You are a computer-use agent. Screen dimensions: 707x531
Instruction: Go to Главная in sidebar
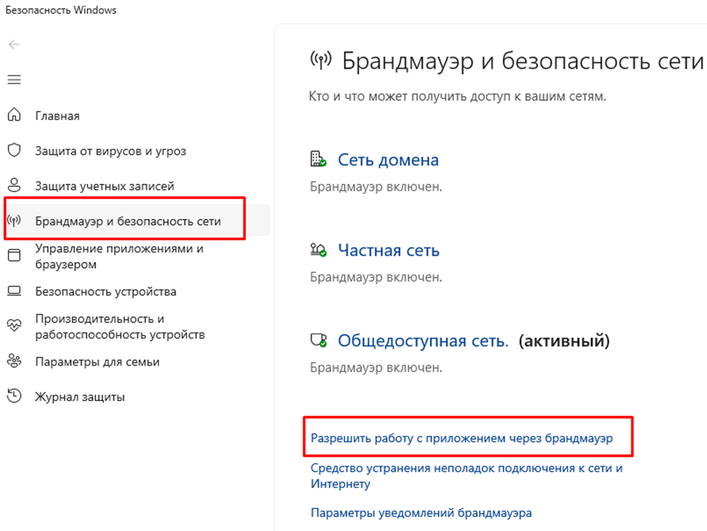pos(57,116)
